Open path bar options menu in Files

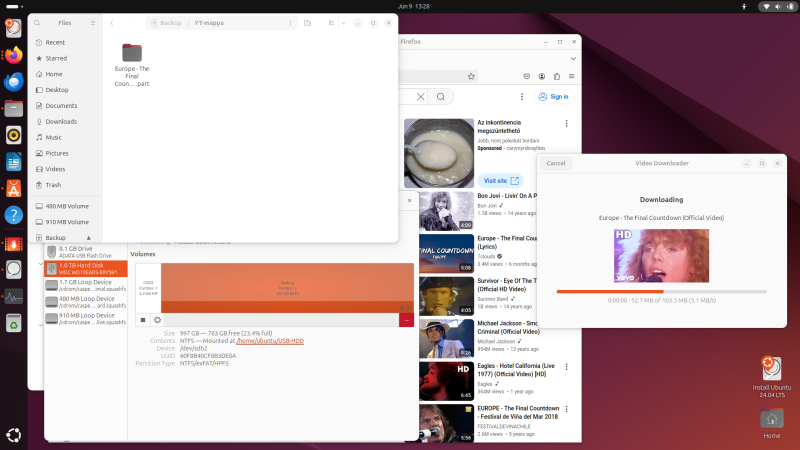(x=290, y=23)
